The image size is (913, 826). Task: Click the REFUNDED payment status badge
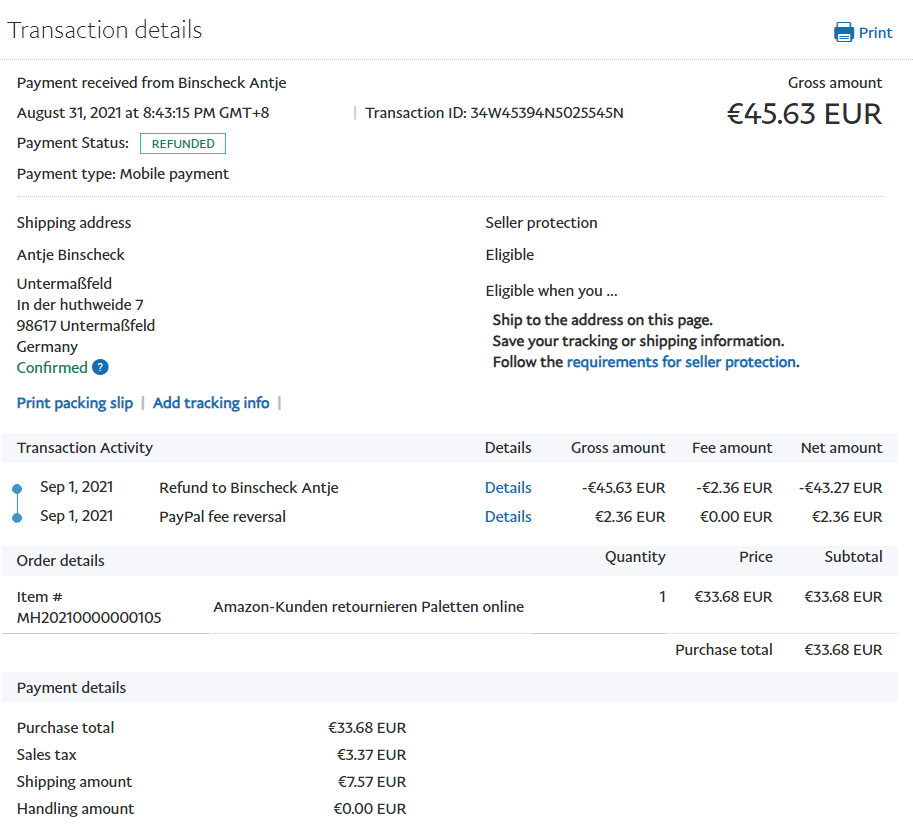pyautogui.click(x=183, y=143)
